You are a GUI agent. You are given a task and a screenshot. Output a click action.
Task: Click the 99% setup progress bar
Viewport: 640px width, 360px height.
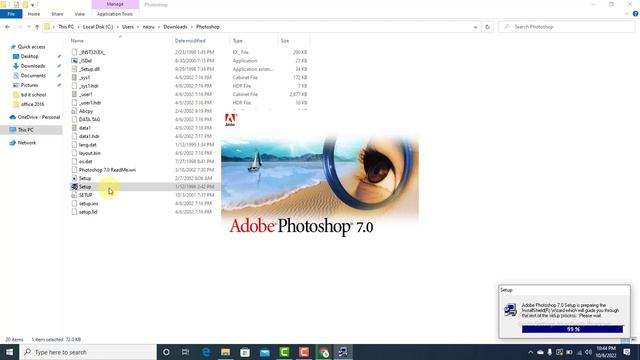[x=572, y=329]
